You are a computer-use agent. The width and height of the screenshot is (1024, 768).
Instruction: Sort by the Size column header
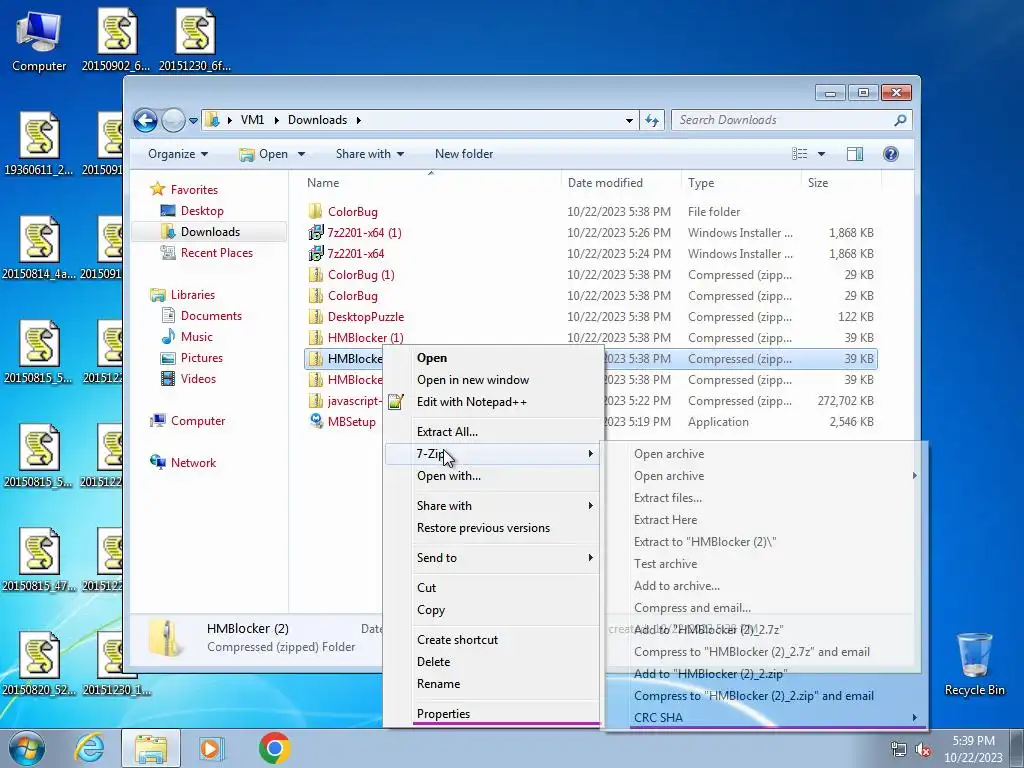pyautogui.click(x=840, y=183)
